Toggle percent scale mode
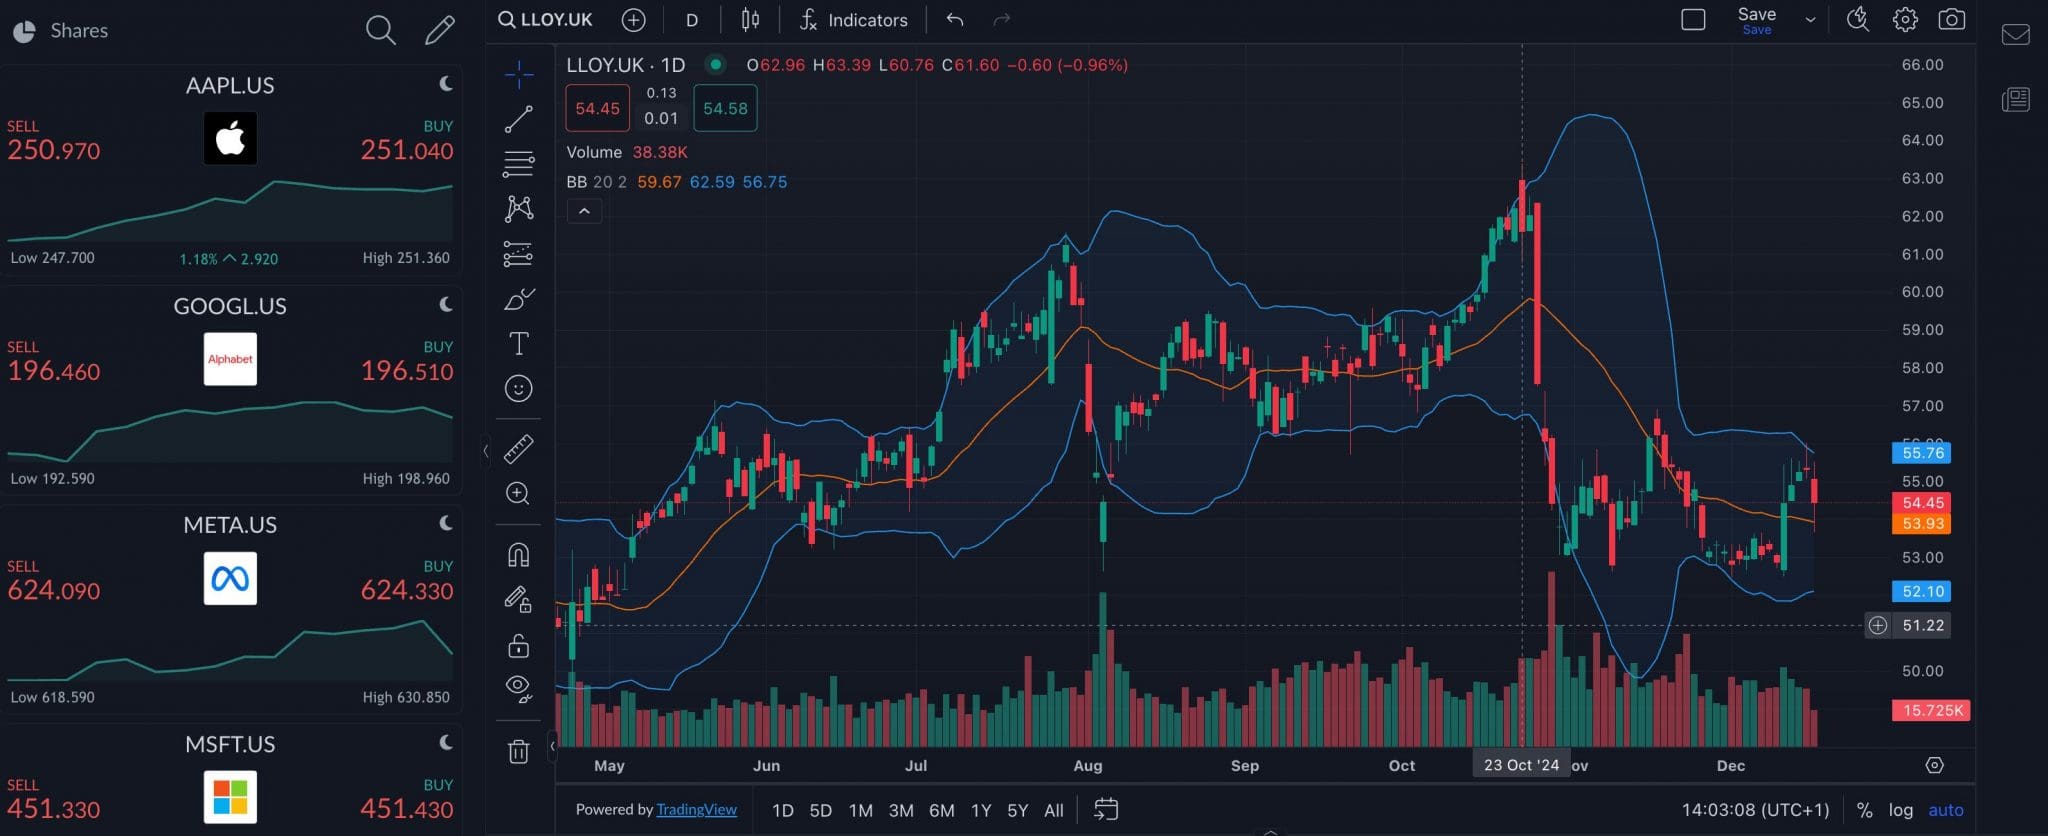Image resolution: width=2048 pixels, height=836 pixels. point(1864,810)
